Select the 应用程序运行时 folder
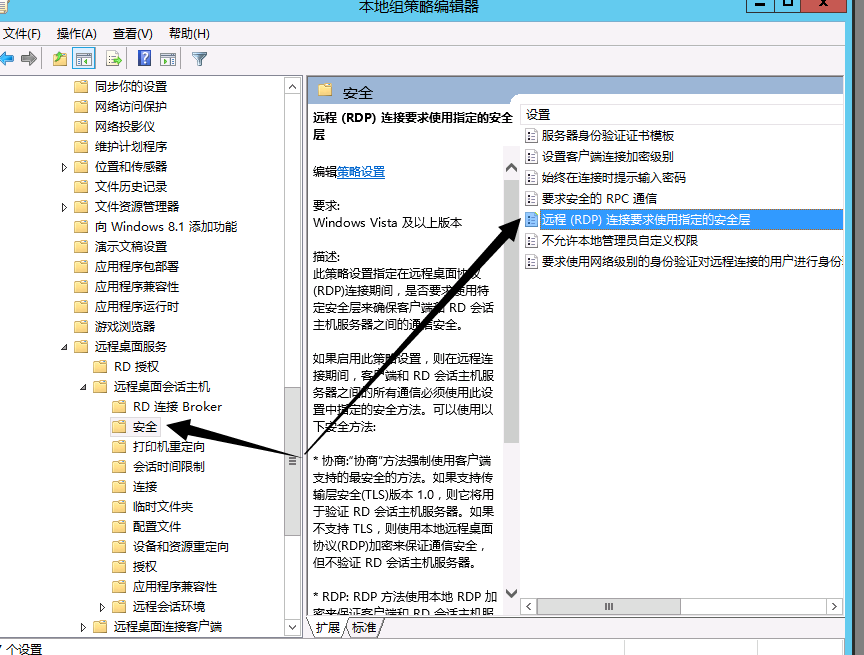 tap(127, 307)
